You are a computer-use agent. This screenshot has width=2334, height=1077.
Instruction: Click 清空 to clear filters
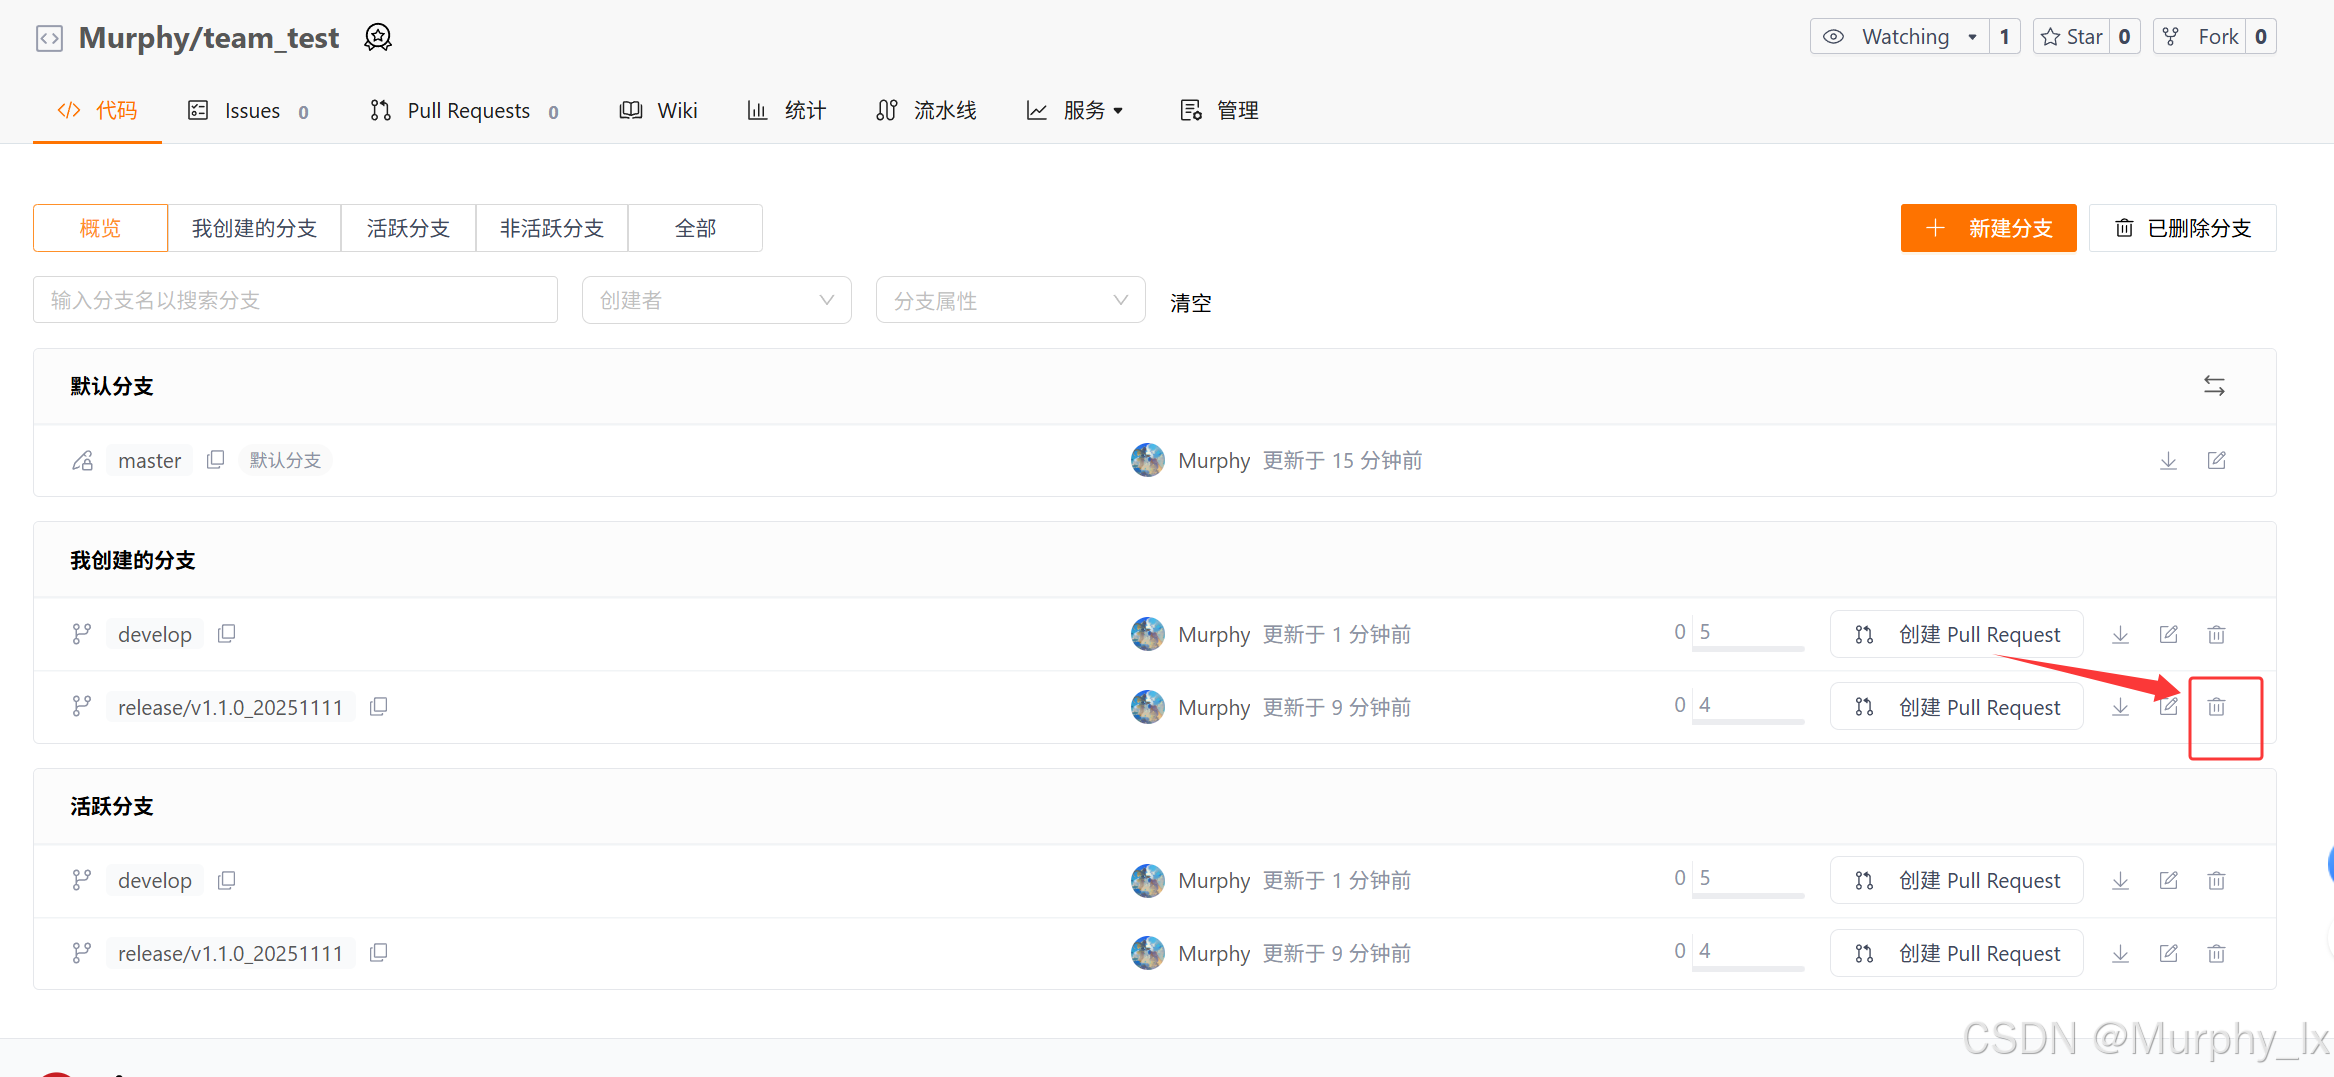(x=1190, y=302)
